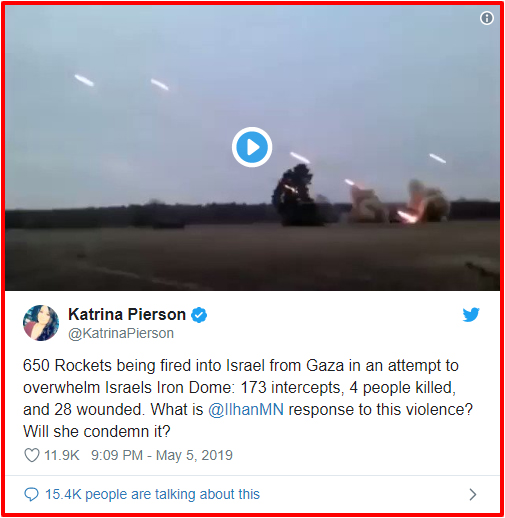This screenshot has width=505, height=518.
Task: Play the embedded rocket video
Action: pyautogui.click(x=252, y=147)
